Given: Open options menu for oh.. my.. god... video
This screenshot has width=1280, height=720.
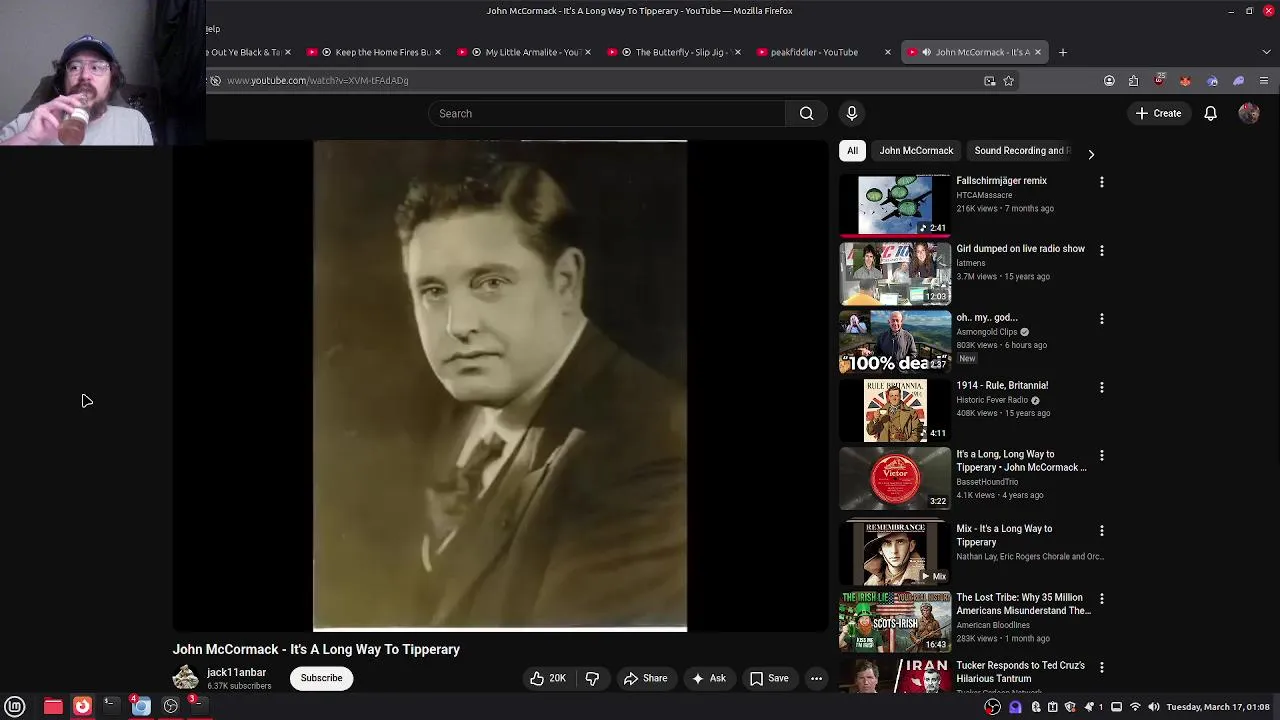Looking at the screenshot, I should [1102, 319].
